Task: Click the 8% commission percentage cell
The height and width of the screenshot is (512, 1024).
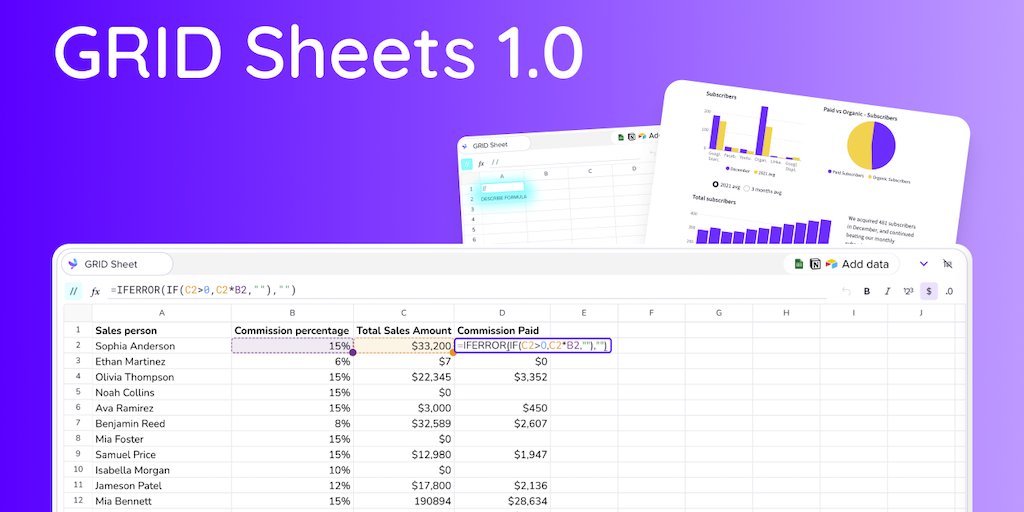Action: (293, 423)
